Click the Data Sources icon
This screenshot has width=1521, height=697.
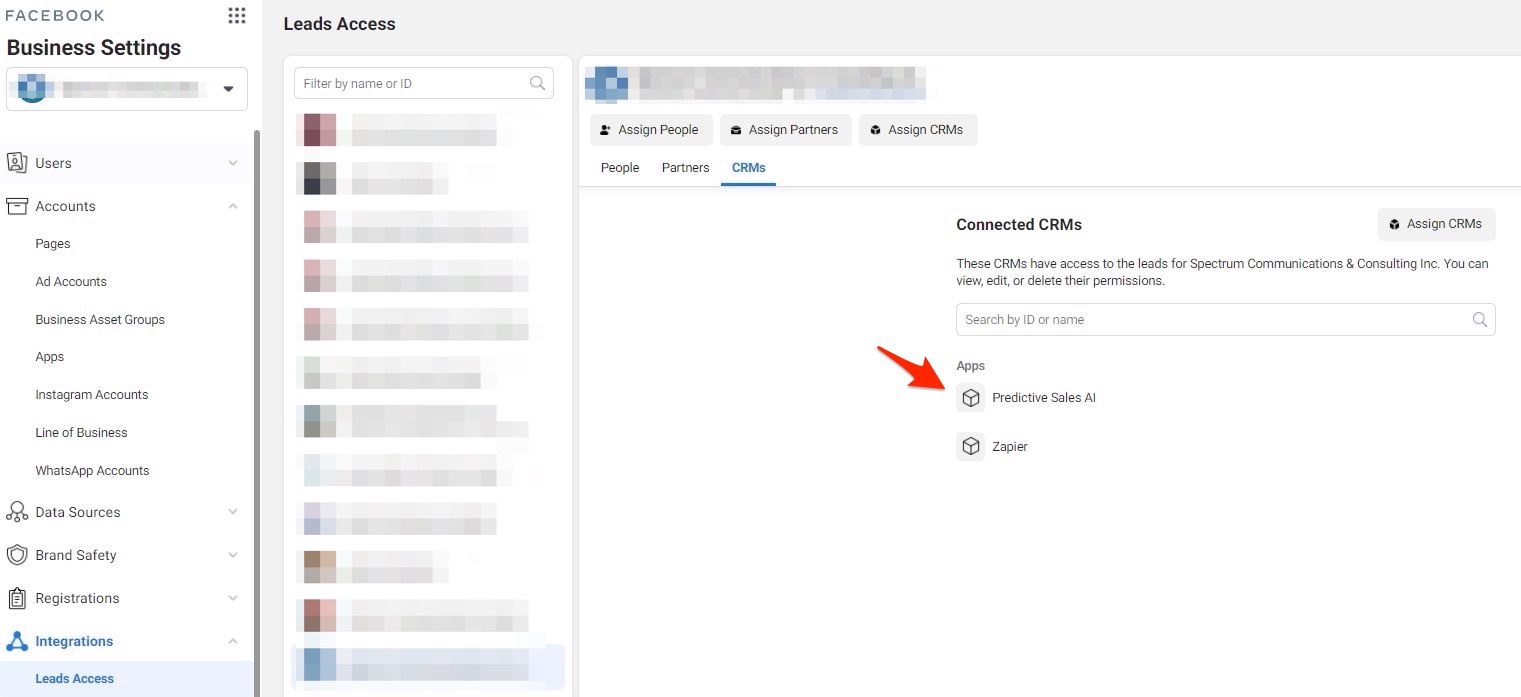pyautogui.click(x=17, y=512)
